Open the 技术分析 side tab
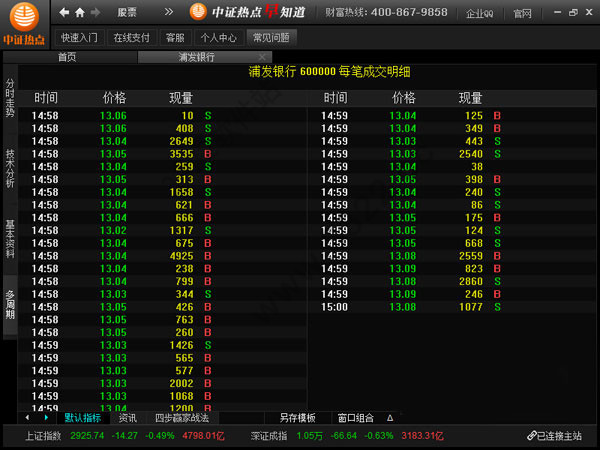Image resolution: width=600 pixels, height=450 pixels. 10,168
